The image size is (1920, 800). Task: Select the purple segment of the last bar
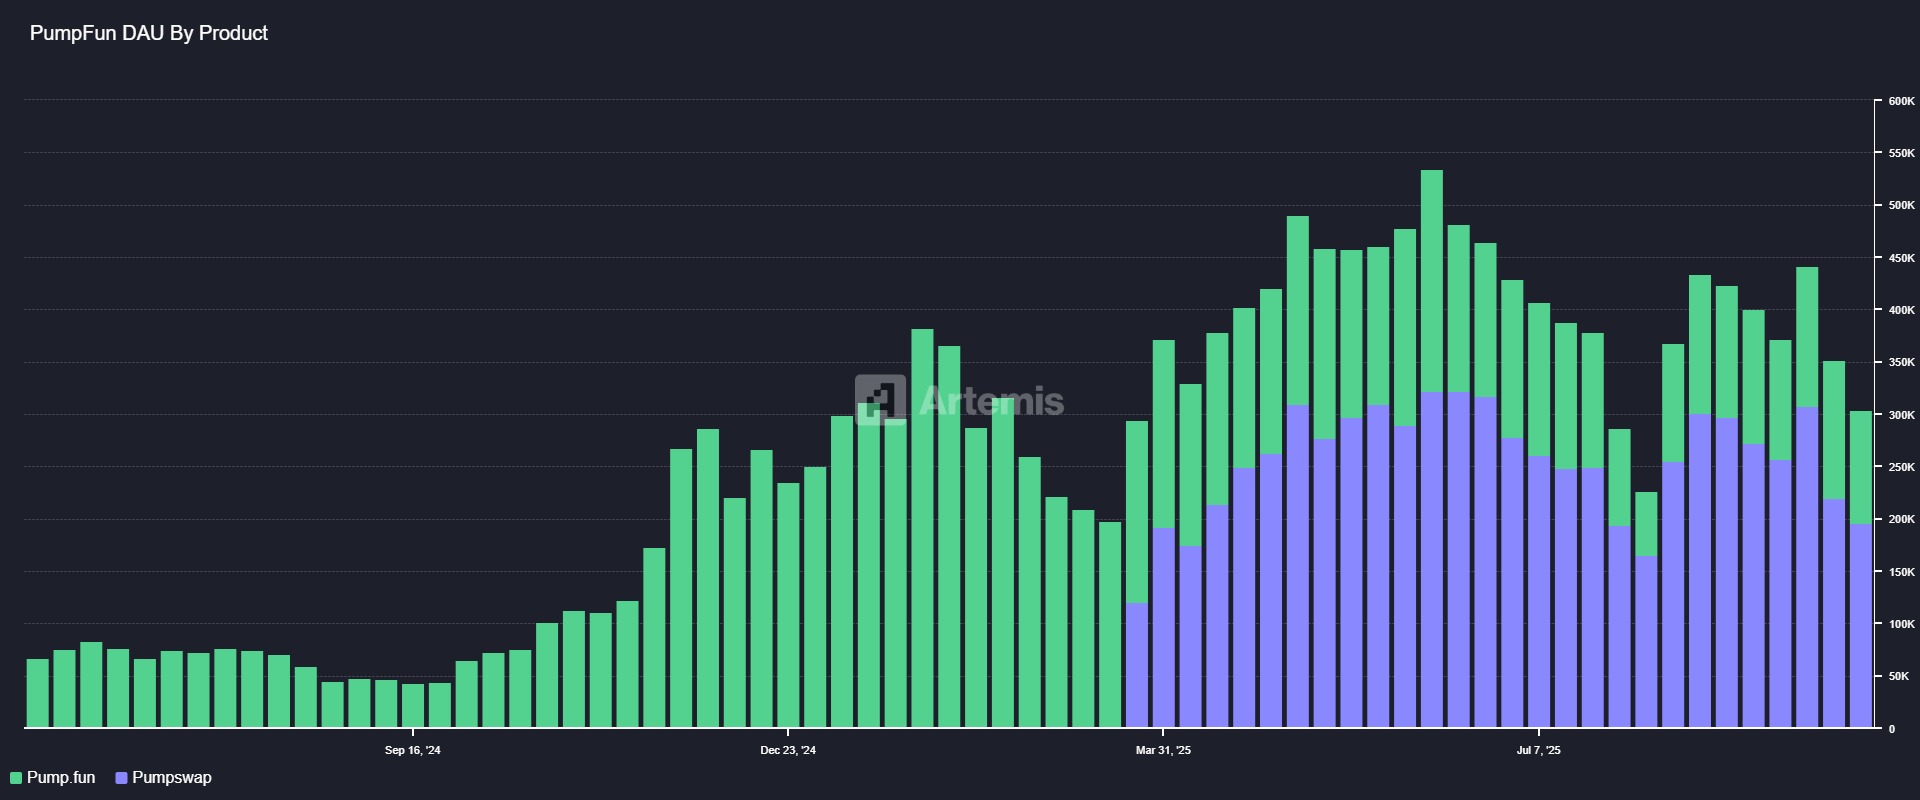click(x=1860, y=625)
